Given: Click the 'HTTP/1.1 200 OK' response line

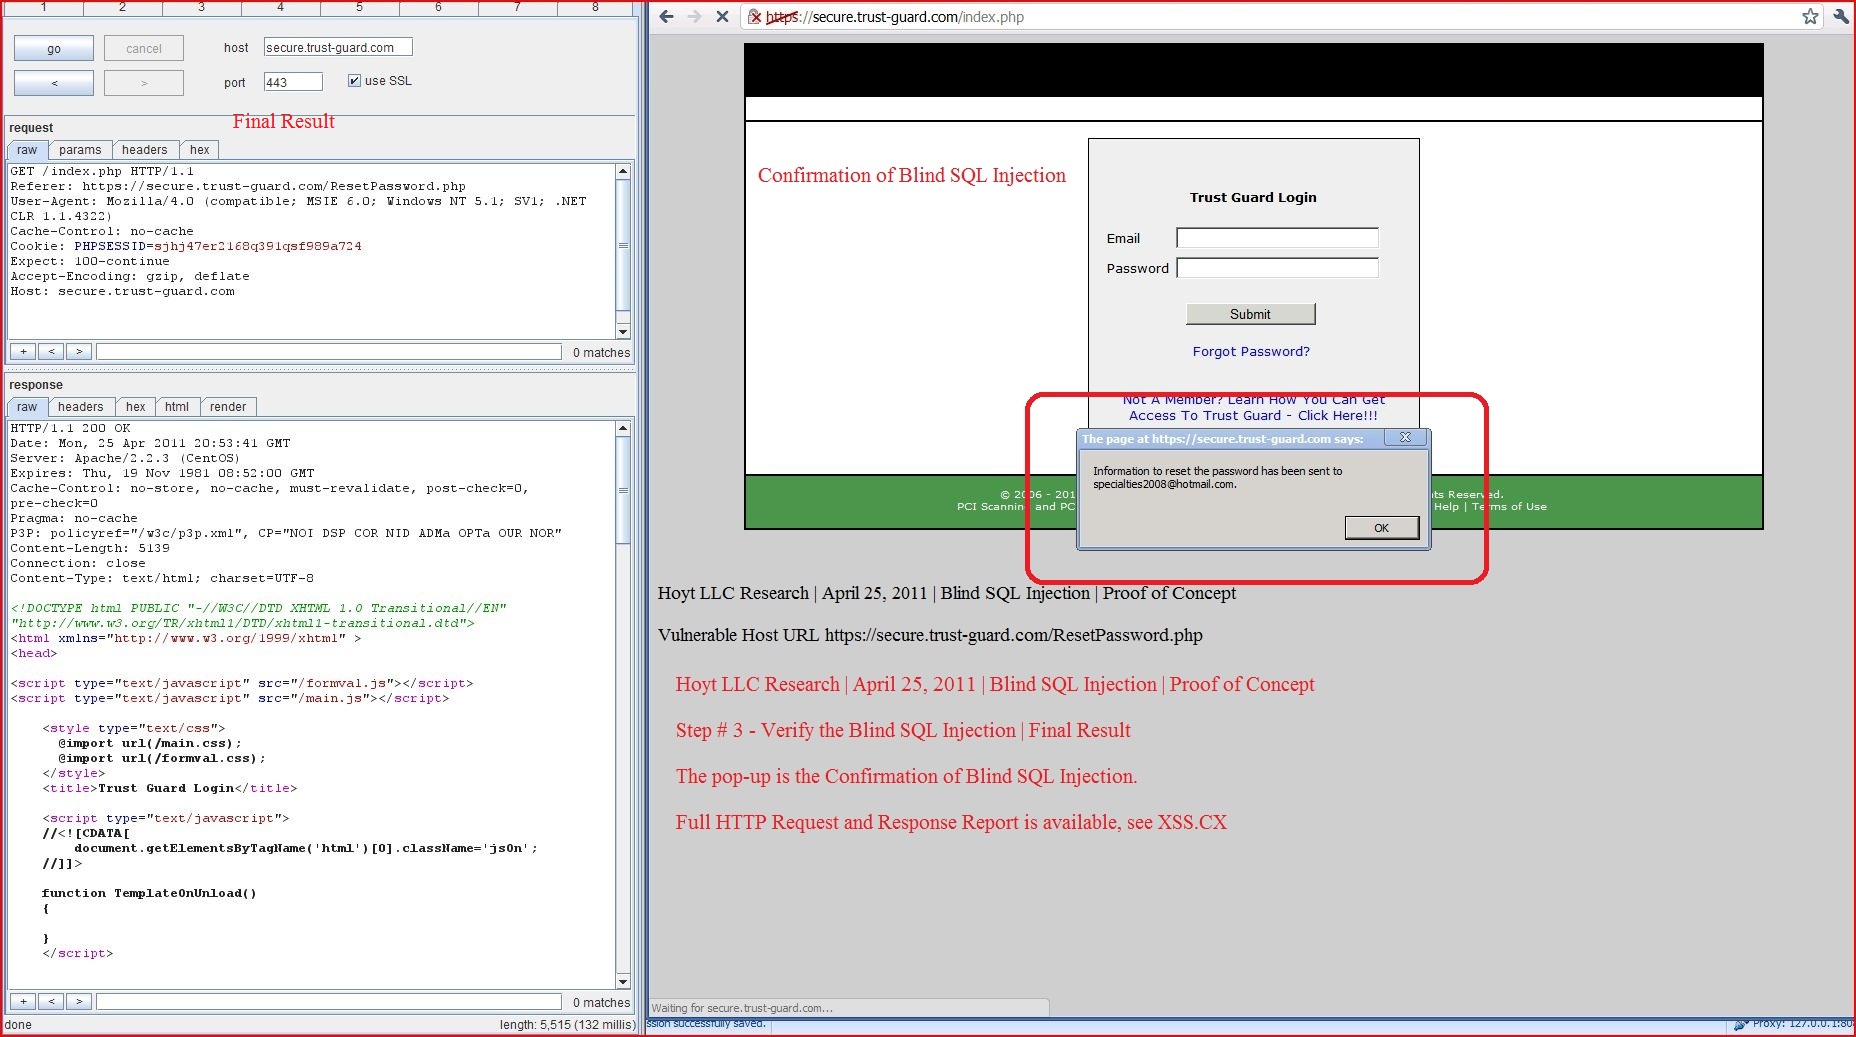Looking at the screenshot, I should point(70,428).
